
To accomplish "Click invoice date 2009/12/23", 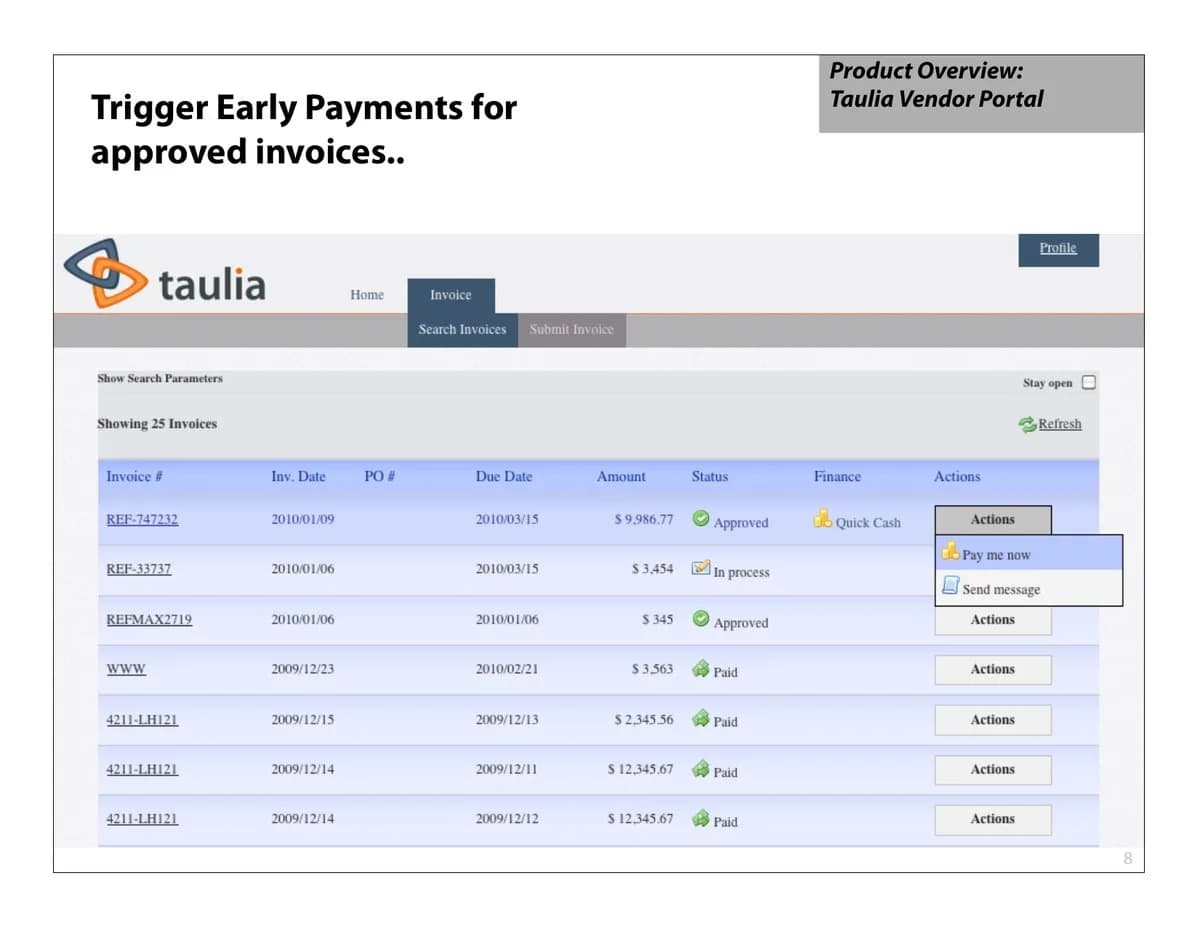I will tap(303, 669).
